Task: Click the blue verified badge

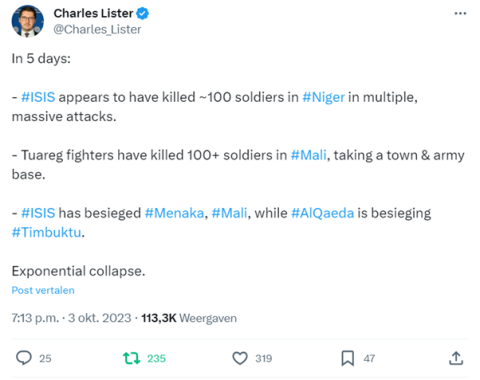Action: (143, 14)
